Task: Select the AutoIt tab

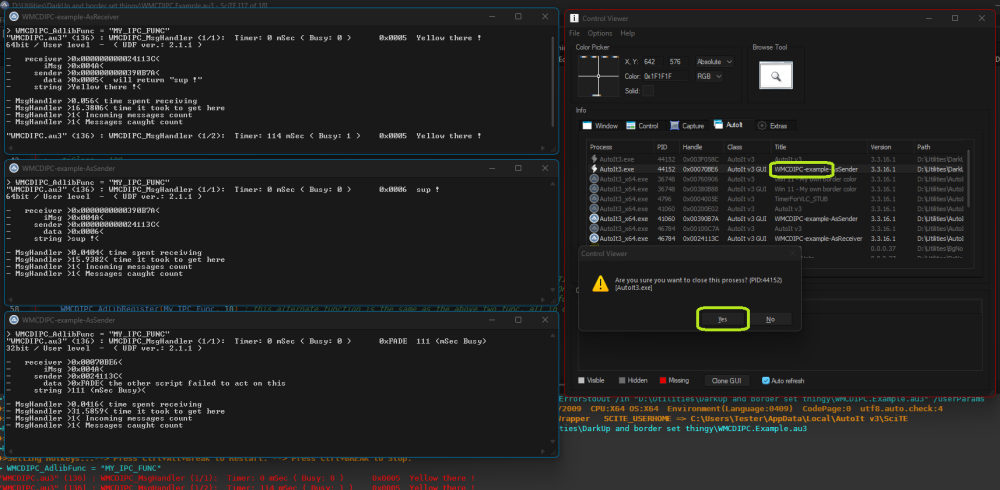Action: click(x=732, y=125)
